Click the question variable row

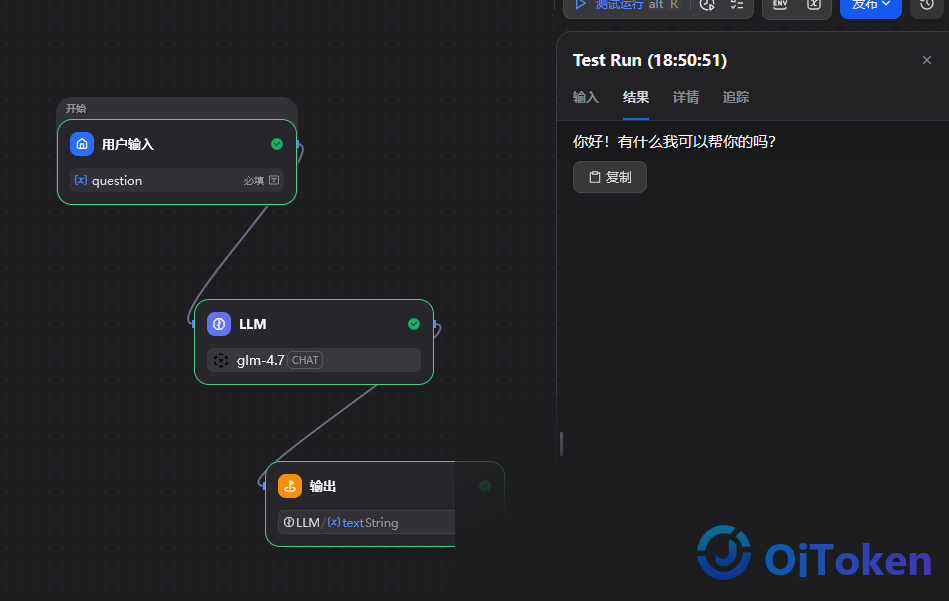(177, 180)
